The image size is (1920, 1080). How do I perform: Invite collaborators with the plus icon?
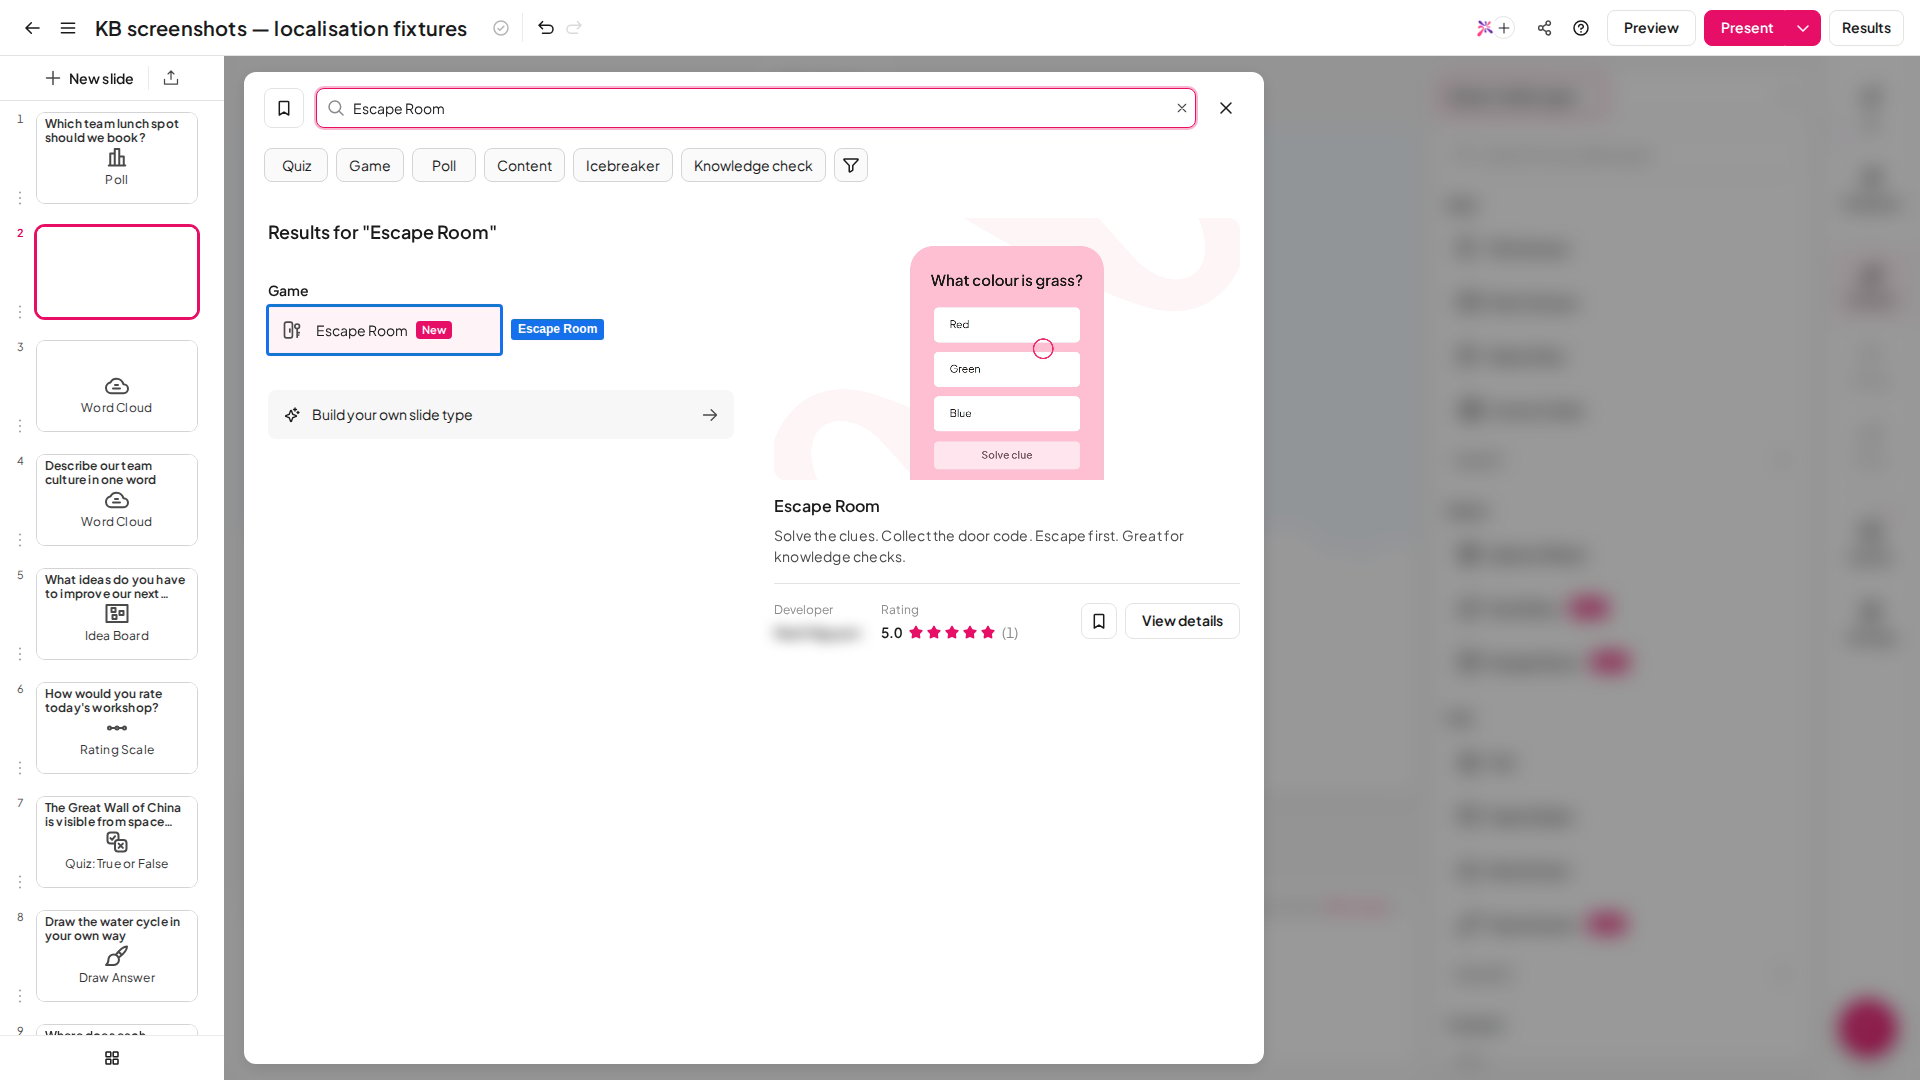pos(1503,28)
